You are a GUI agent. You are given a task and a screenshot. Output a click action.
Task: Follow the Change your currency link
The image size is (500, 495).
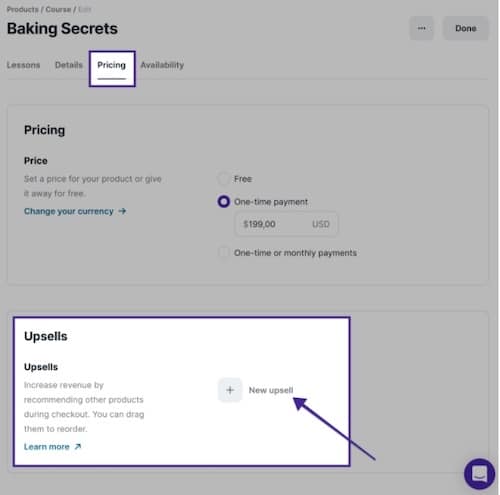(69, 211)
